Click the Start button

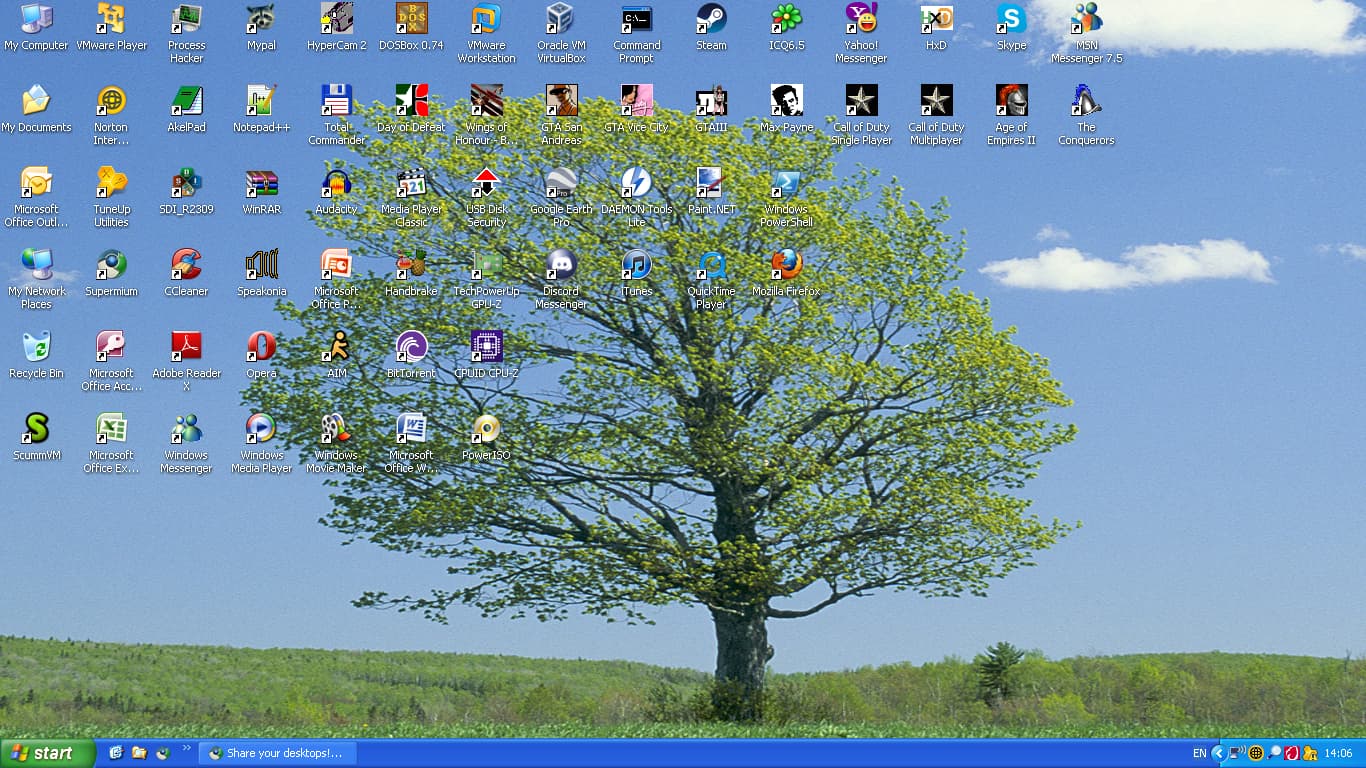(x=46, y=753)
